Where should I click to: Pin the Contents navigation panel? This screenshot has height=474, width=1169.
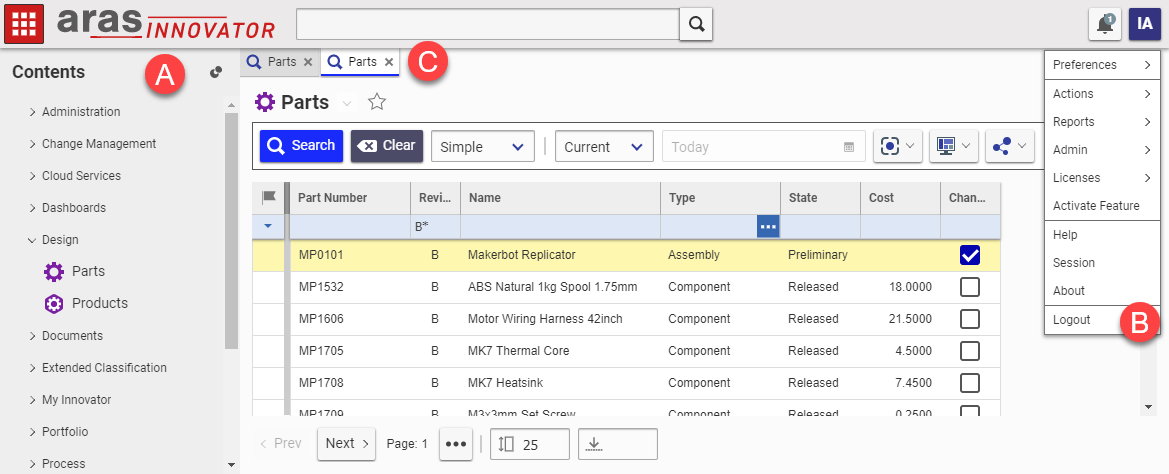click(215, 72)
